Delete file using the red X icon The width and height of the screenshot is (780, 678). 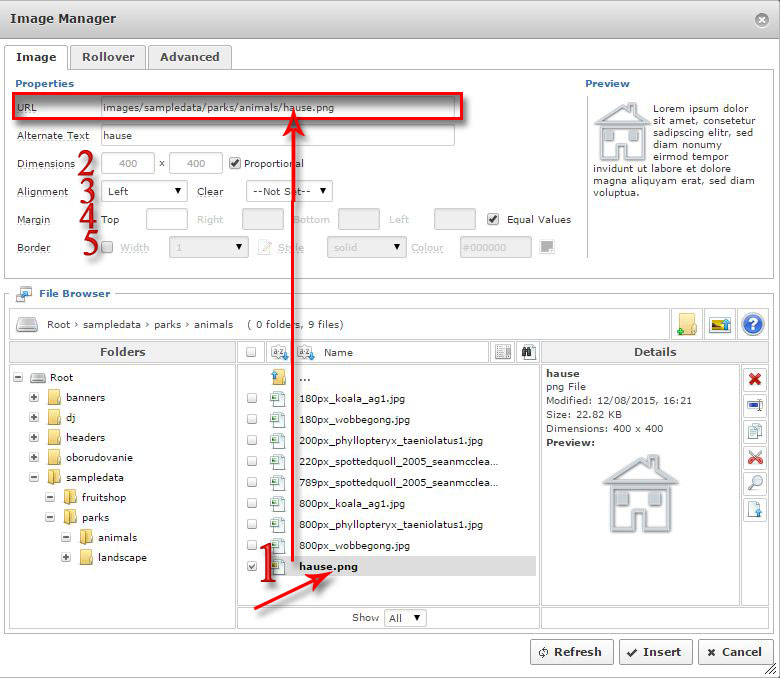click(755, 379)
